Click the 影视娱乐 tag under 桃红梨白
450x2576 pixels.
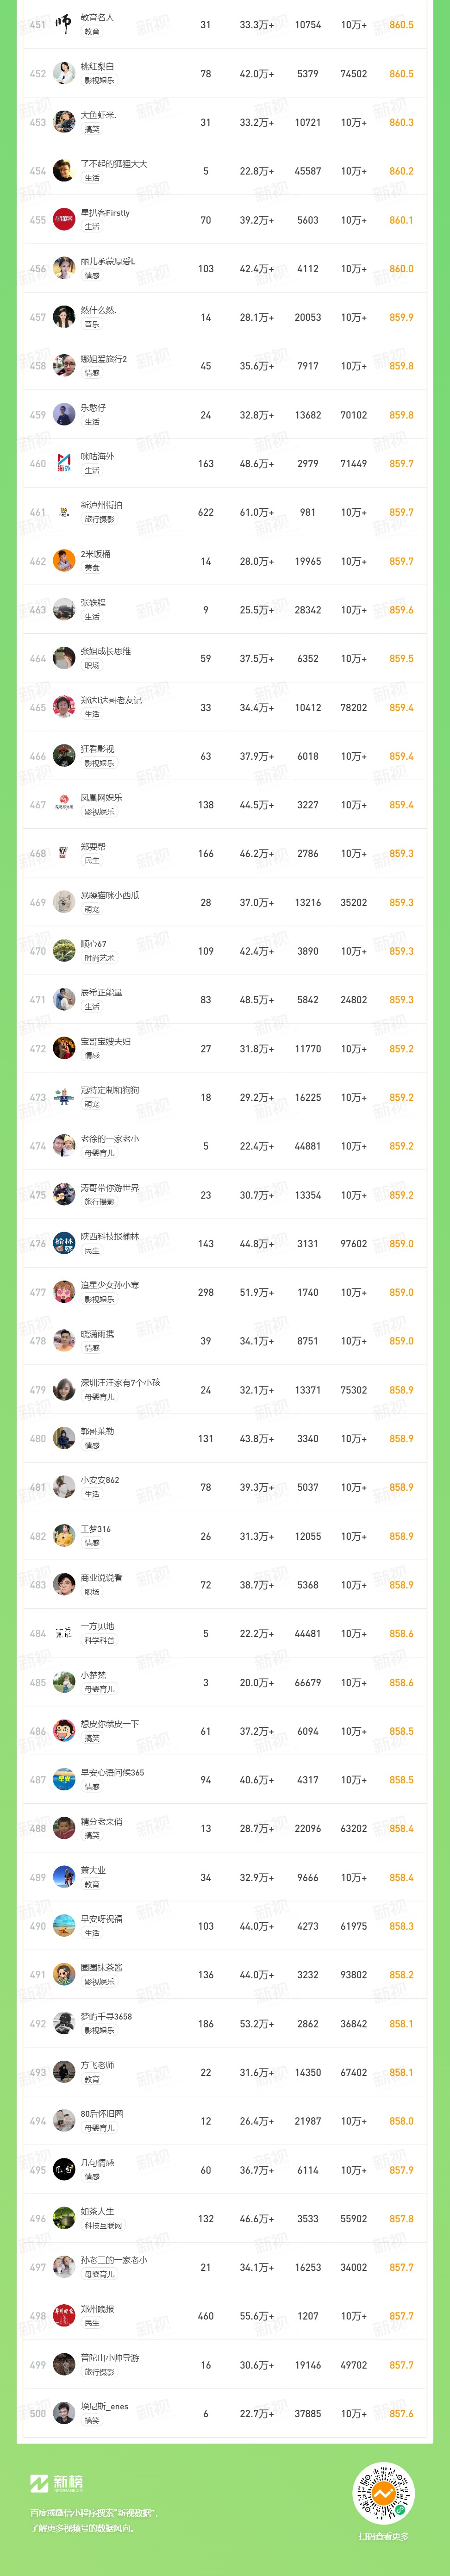[x=99, y=81]
